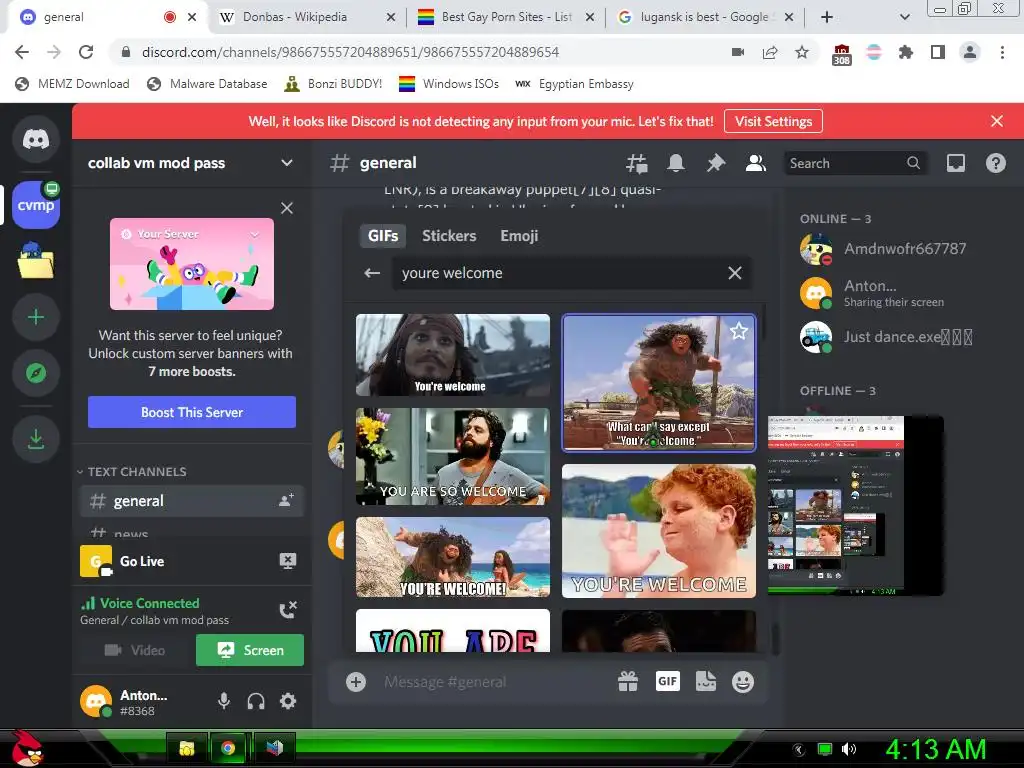Open Chrome from the taskbar
The image size is (1024, 768).
coord(228,748)
